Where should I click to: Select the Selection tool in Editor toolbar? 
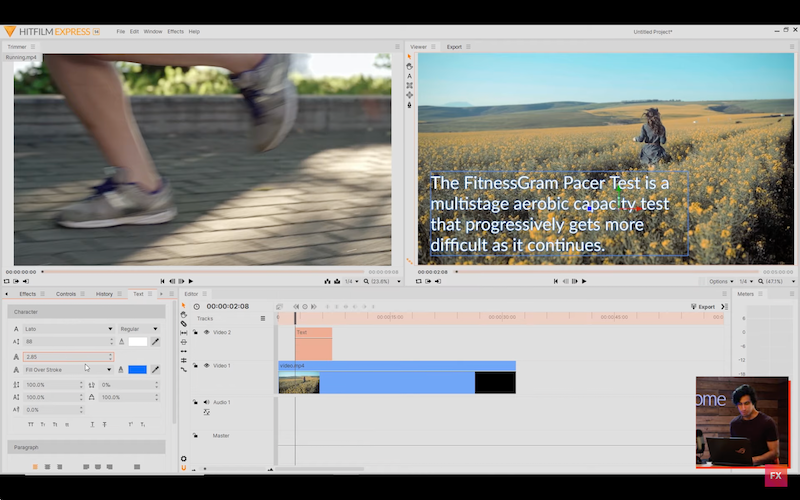184,306
